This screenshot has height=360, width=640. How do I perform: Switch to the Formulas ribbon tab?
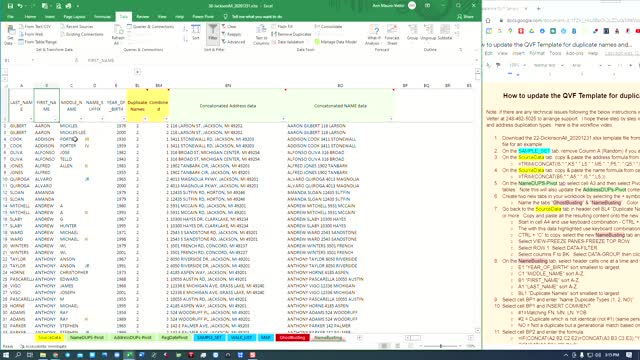pyautogui.click(x=102, y=17)
